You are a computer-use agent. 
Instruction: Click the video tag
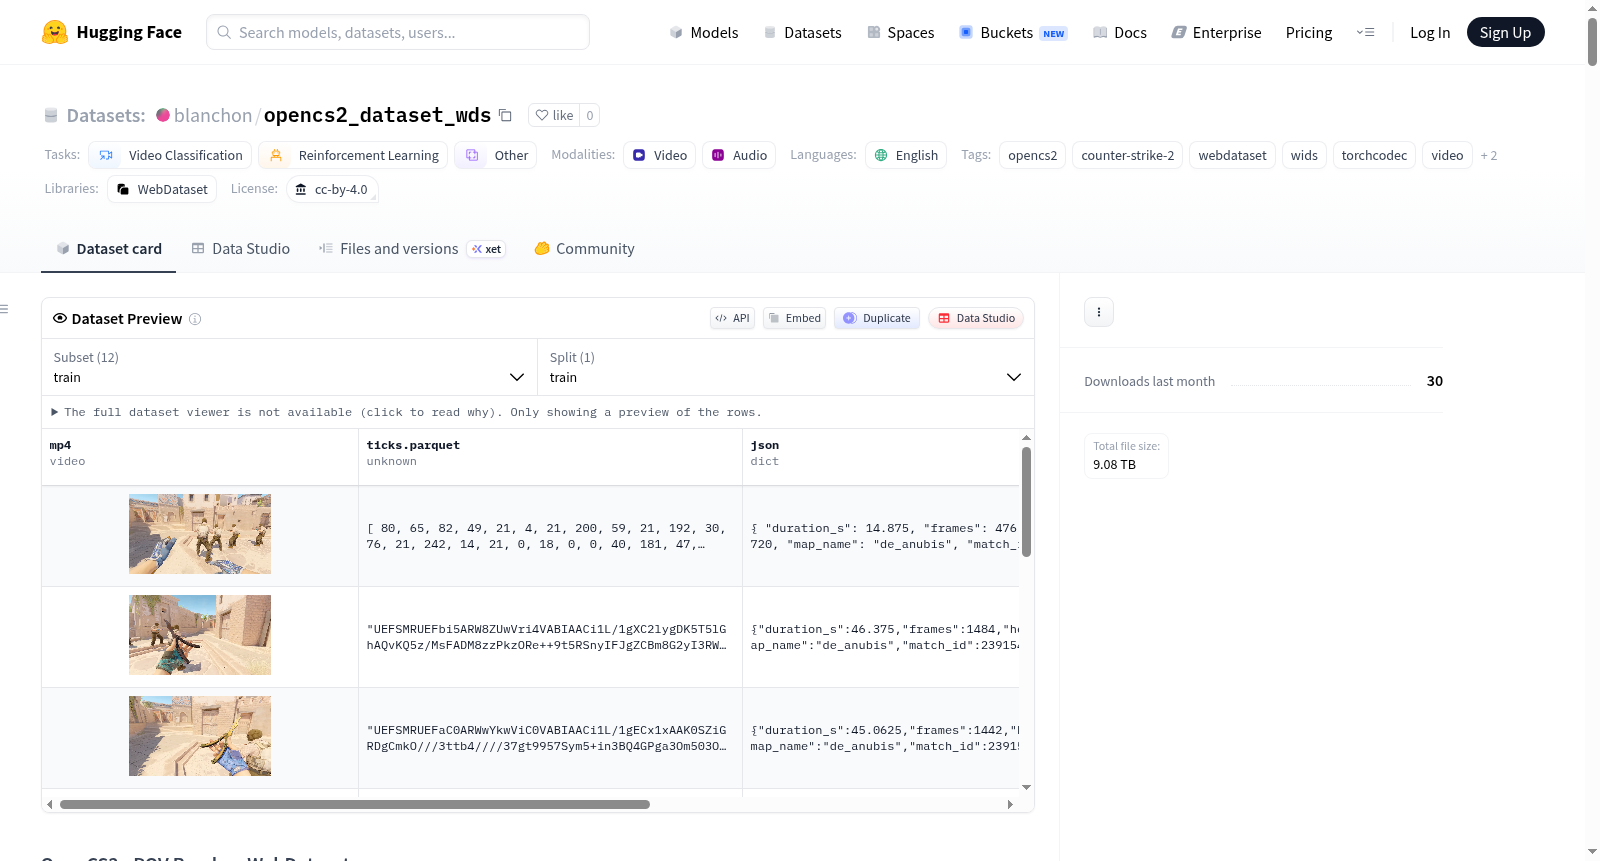click(x=1447, y=155)
